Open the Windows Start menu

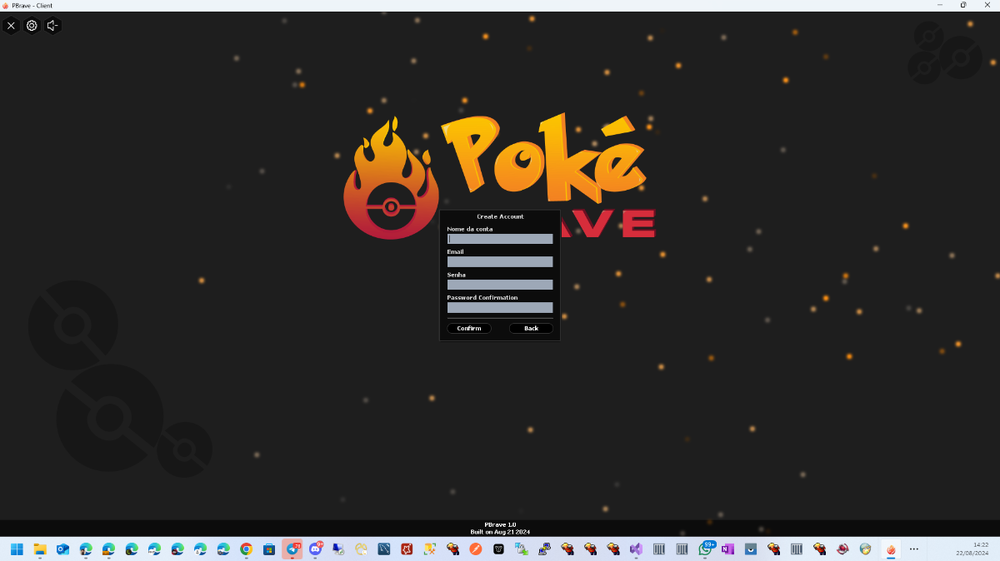click(17, 549)
